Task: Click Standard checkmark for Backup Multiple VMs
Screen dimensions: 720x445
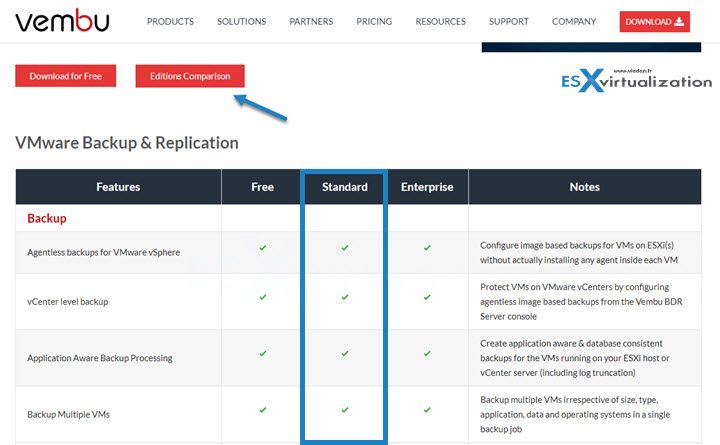Action: [345, 409]
